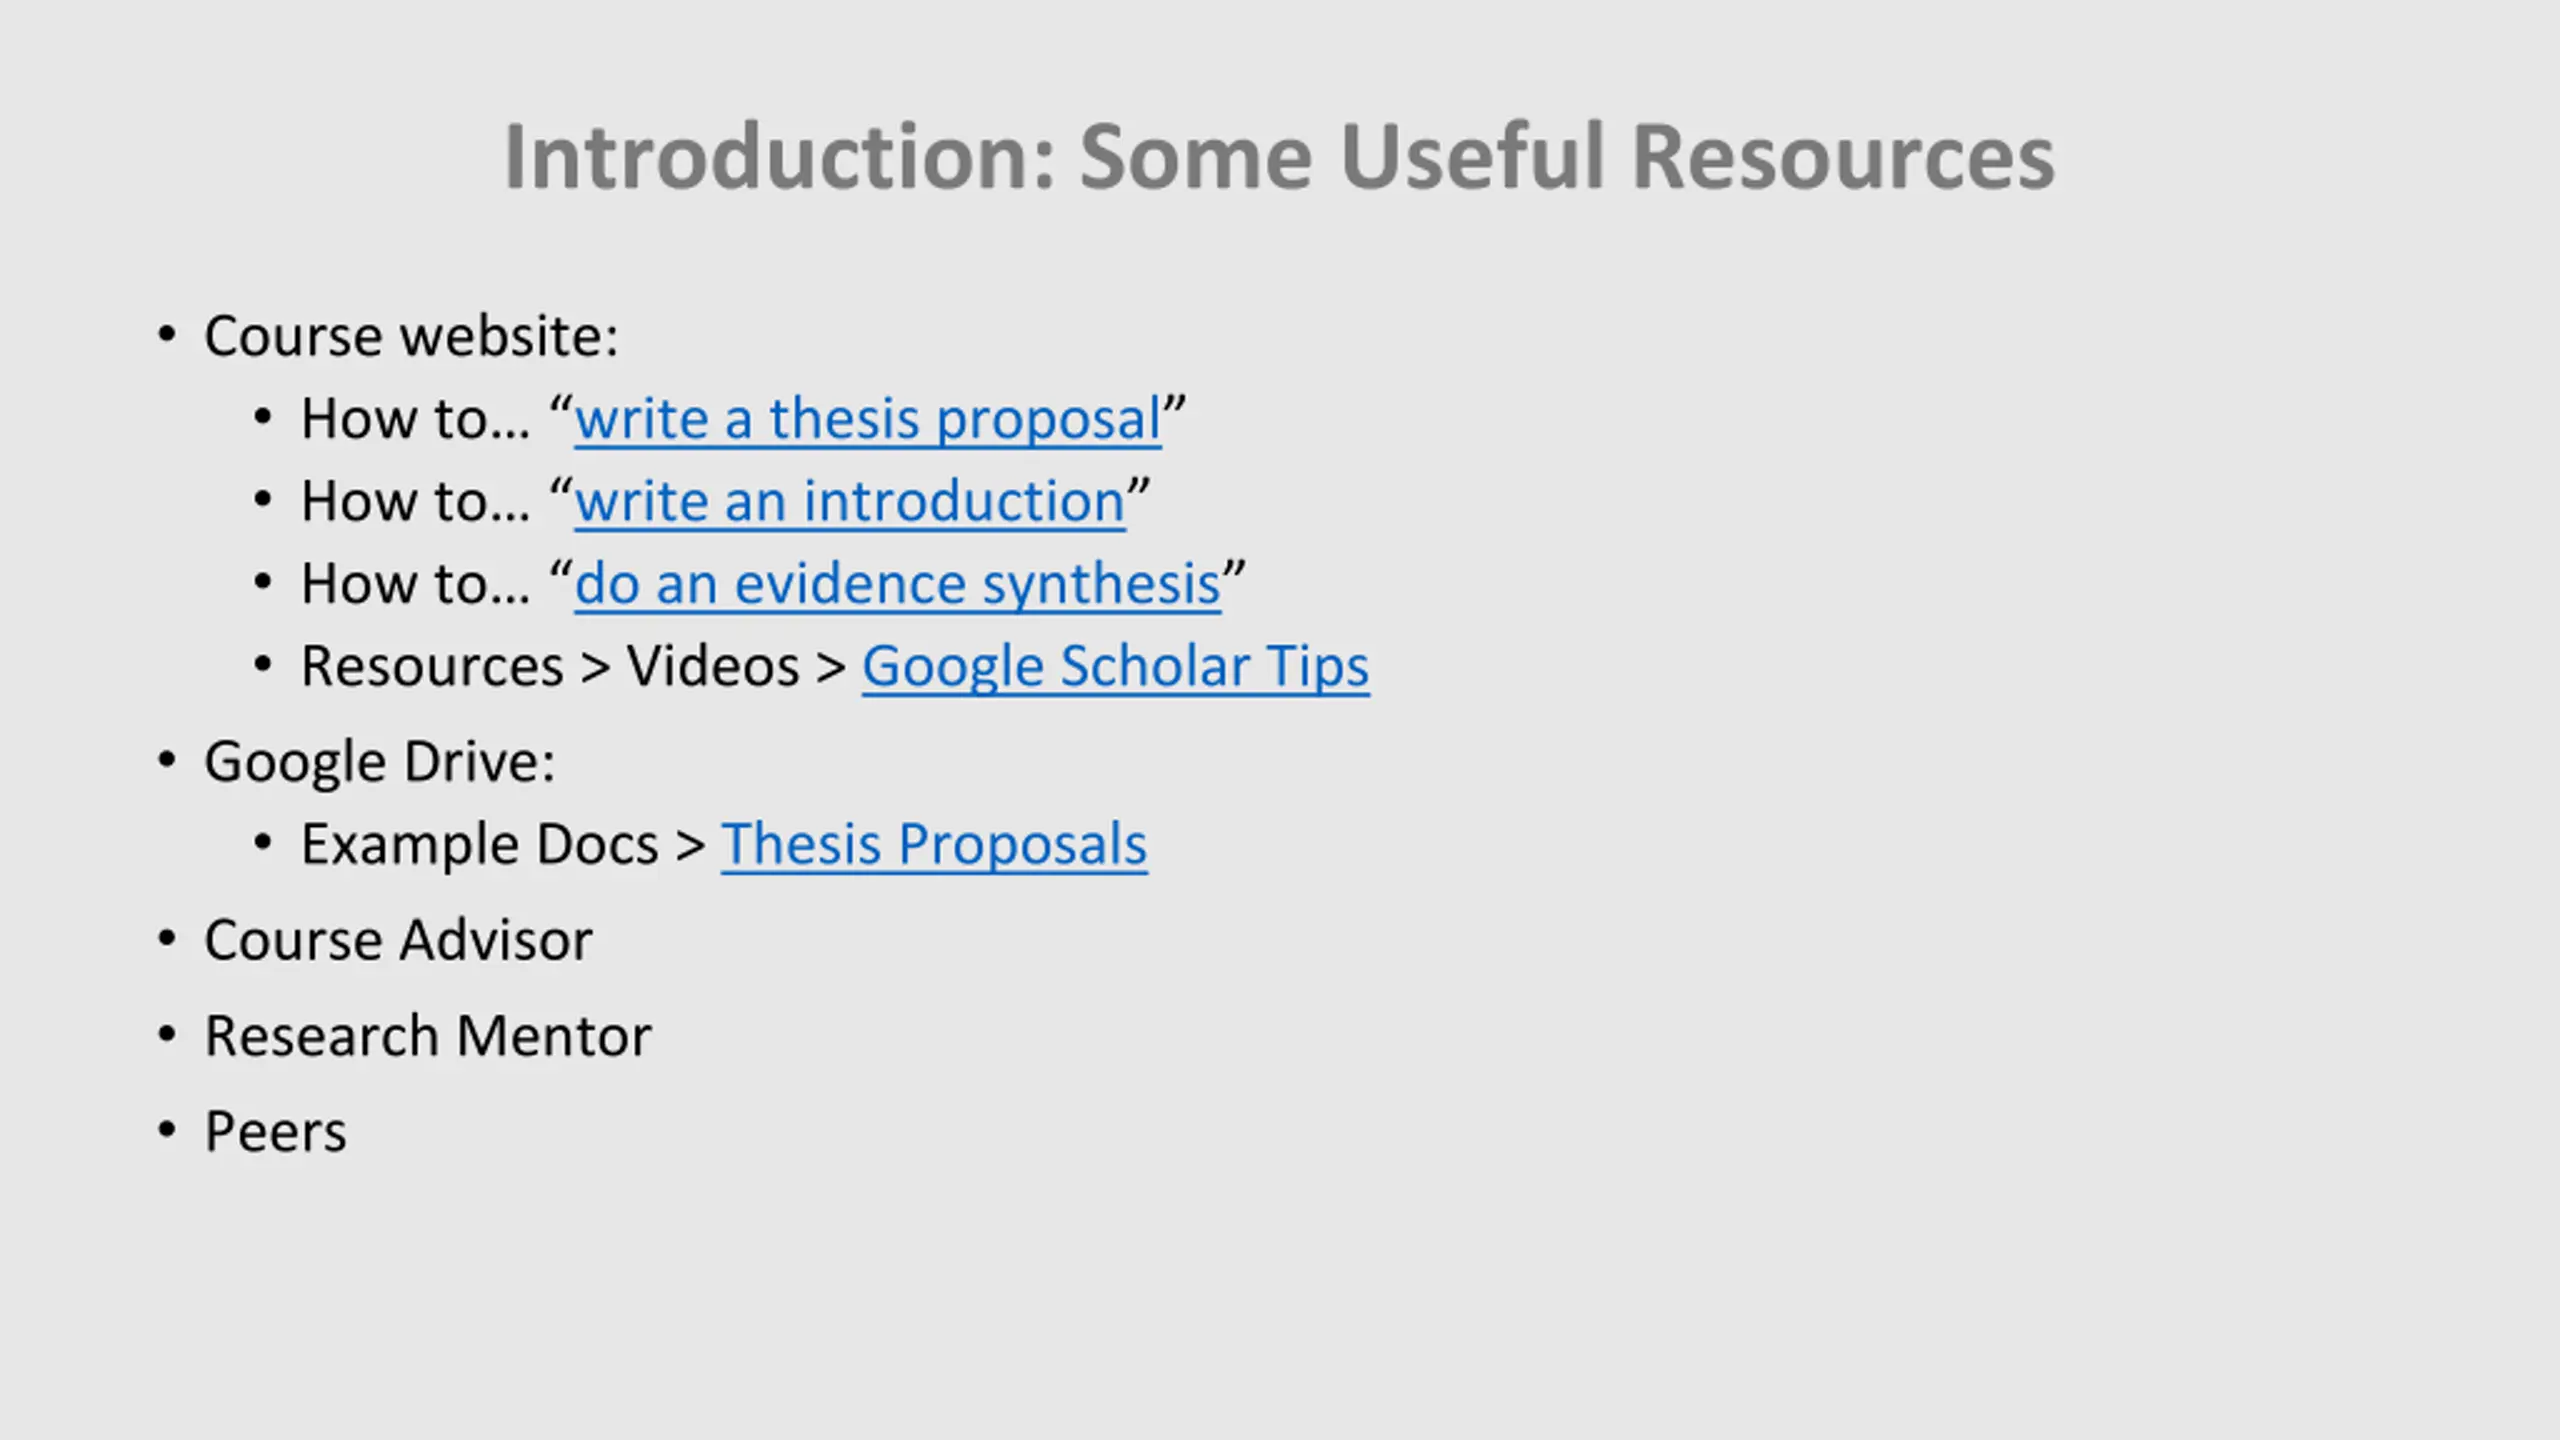Click the word "Videos" in the breadcrumb
2560x1440 pixels.
[713, 666]
